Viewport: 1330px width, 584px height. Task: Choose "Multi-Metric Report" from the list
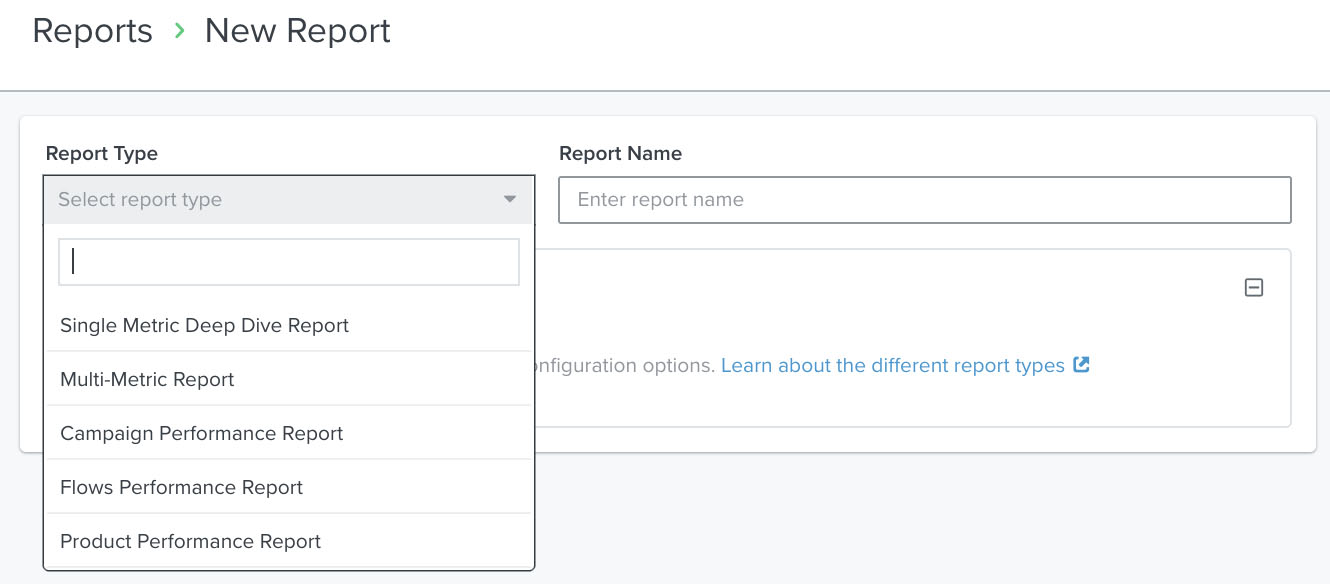pos(148,379)
